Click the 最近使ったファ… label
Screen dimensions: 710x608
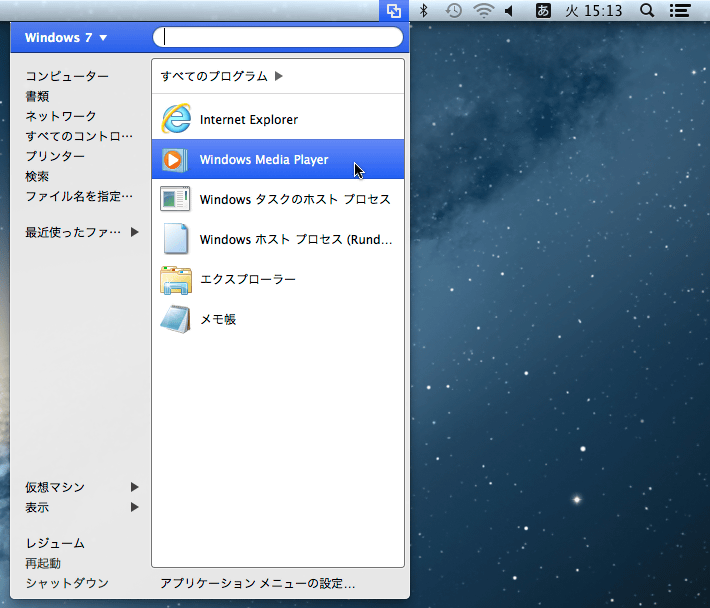click(x=73, y=232)
